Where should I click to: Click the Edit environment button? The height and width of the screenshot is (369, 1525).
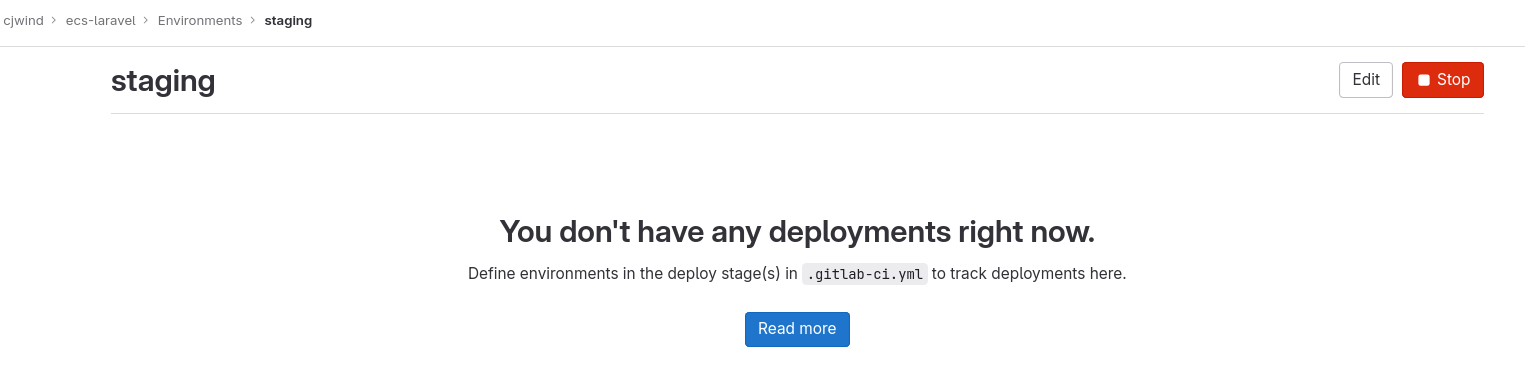[x=1366, y=80]
